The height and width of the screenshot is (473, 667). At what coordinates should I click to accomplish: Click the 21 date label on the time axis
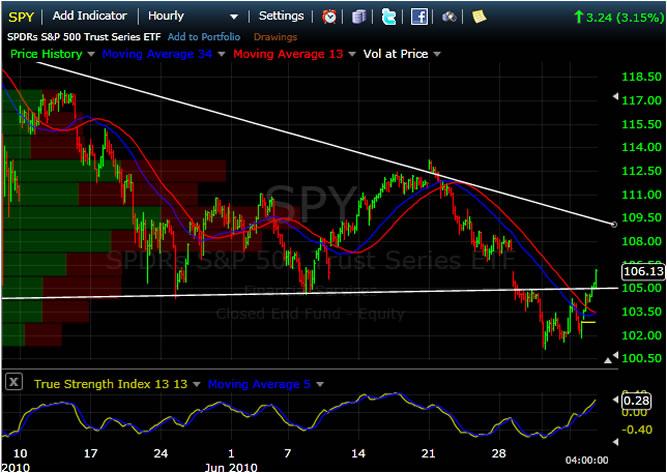[428, 453]
